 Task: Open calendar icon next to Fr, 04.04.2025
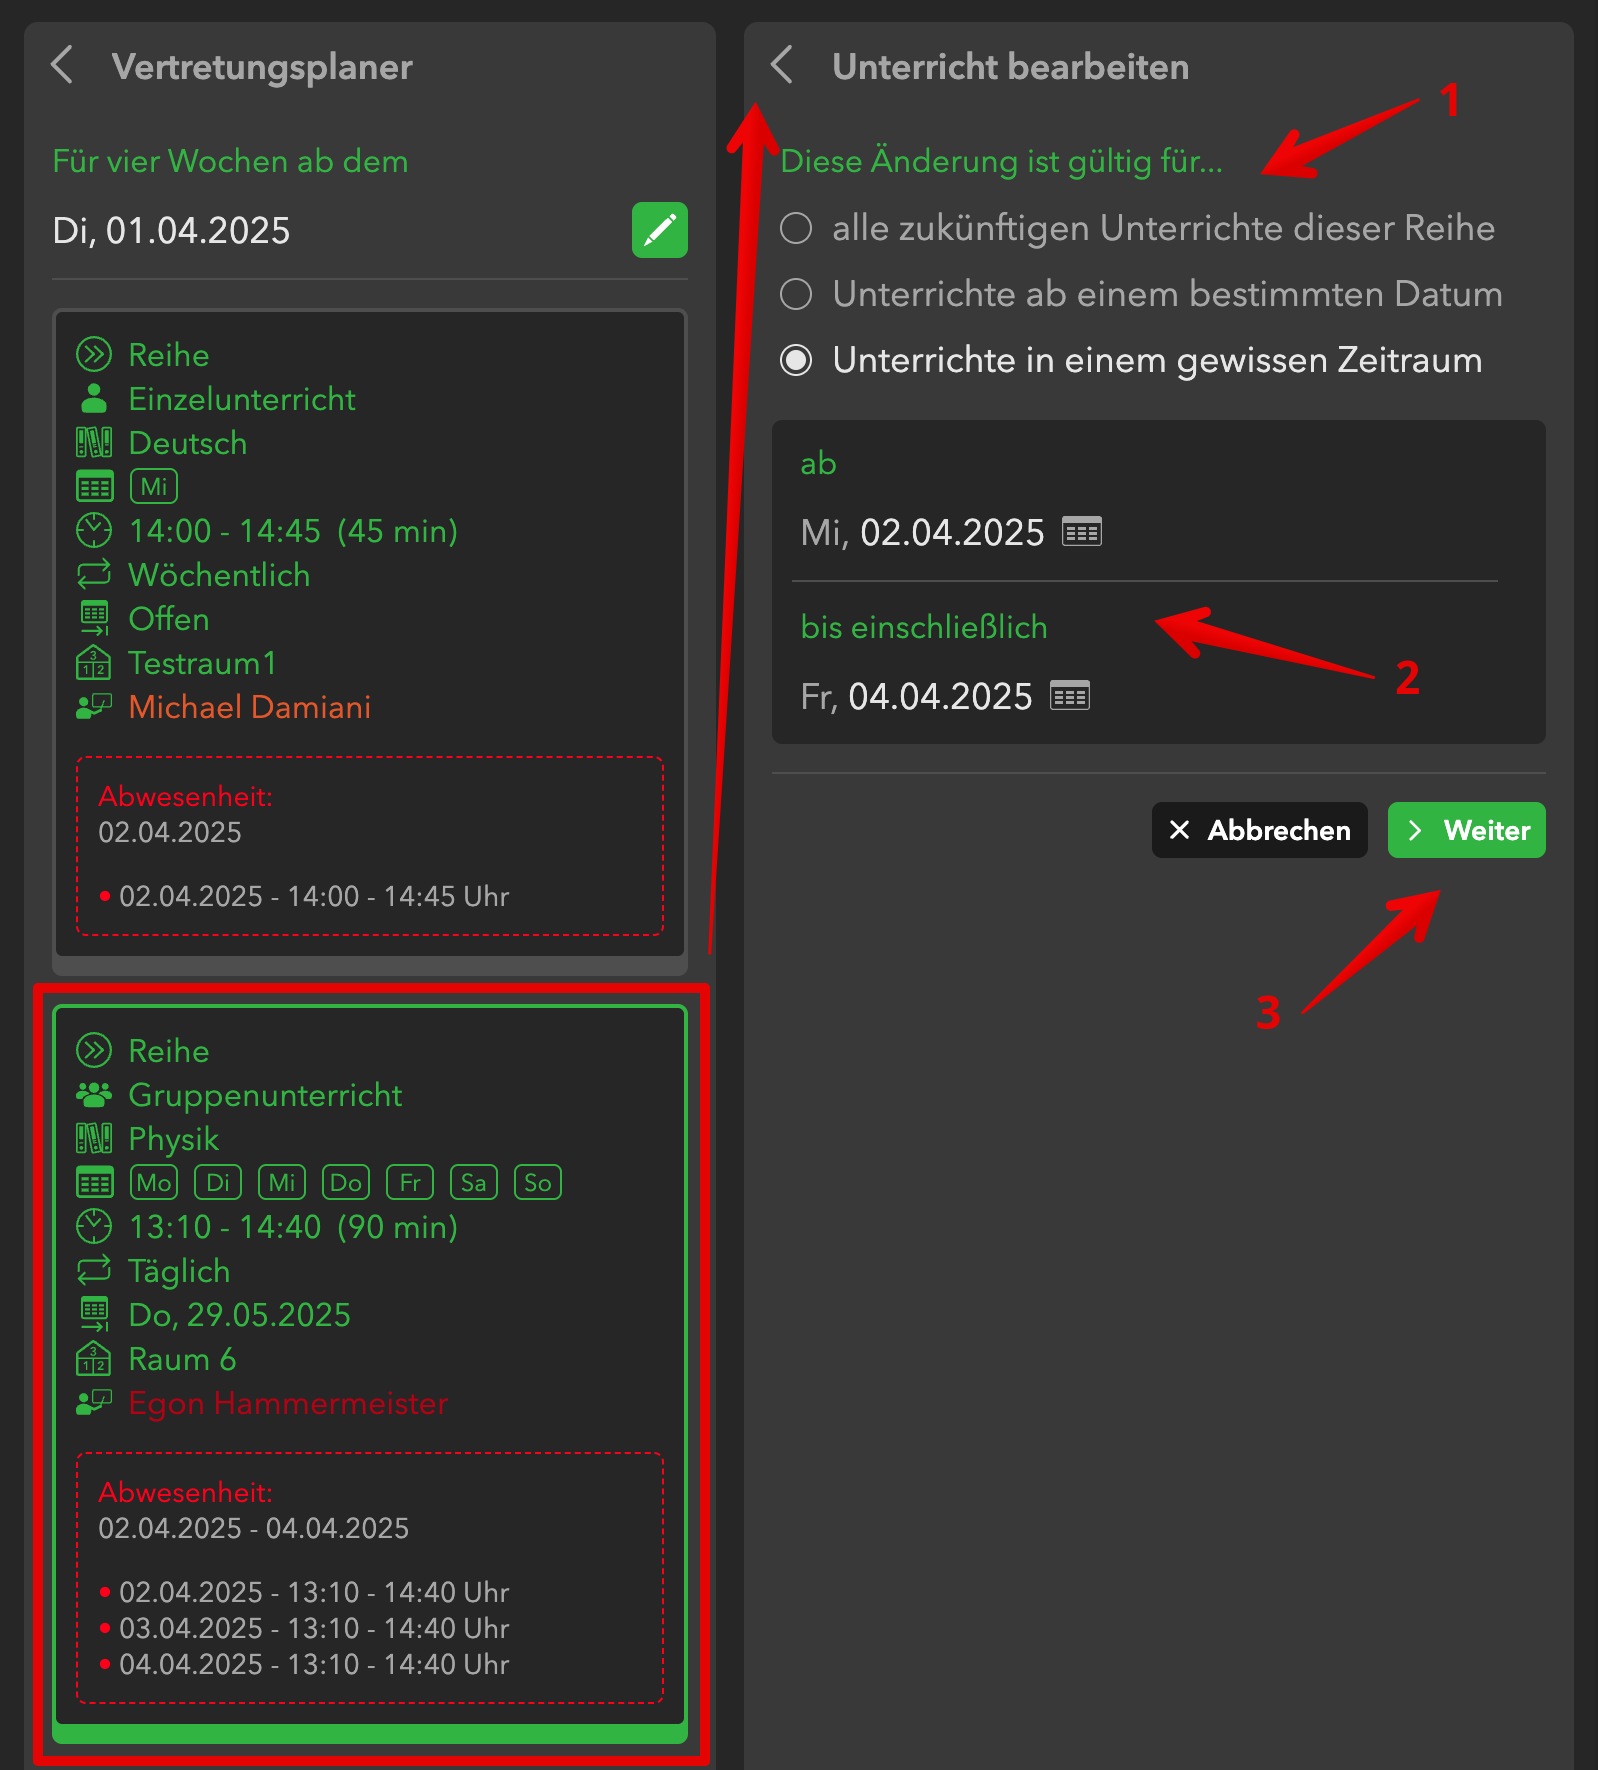click(1069, 695)
